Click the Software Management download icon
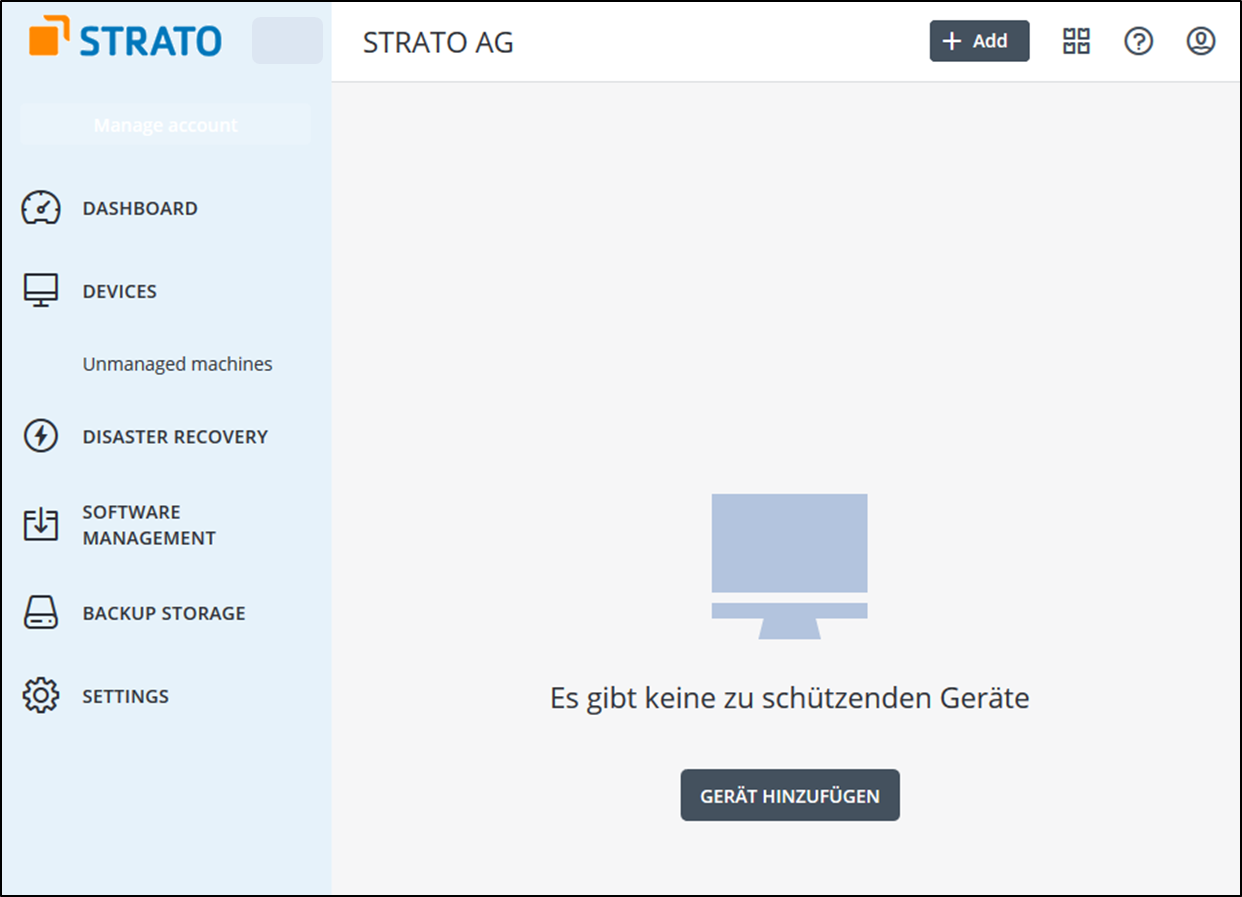The height and width of the screenshot is (897, 1242). [x=40, y=524]
